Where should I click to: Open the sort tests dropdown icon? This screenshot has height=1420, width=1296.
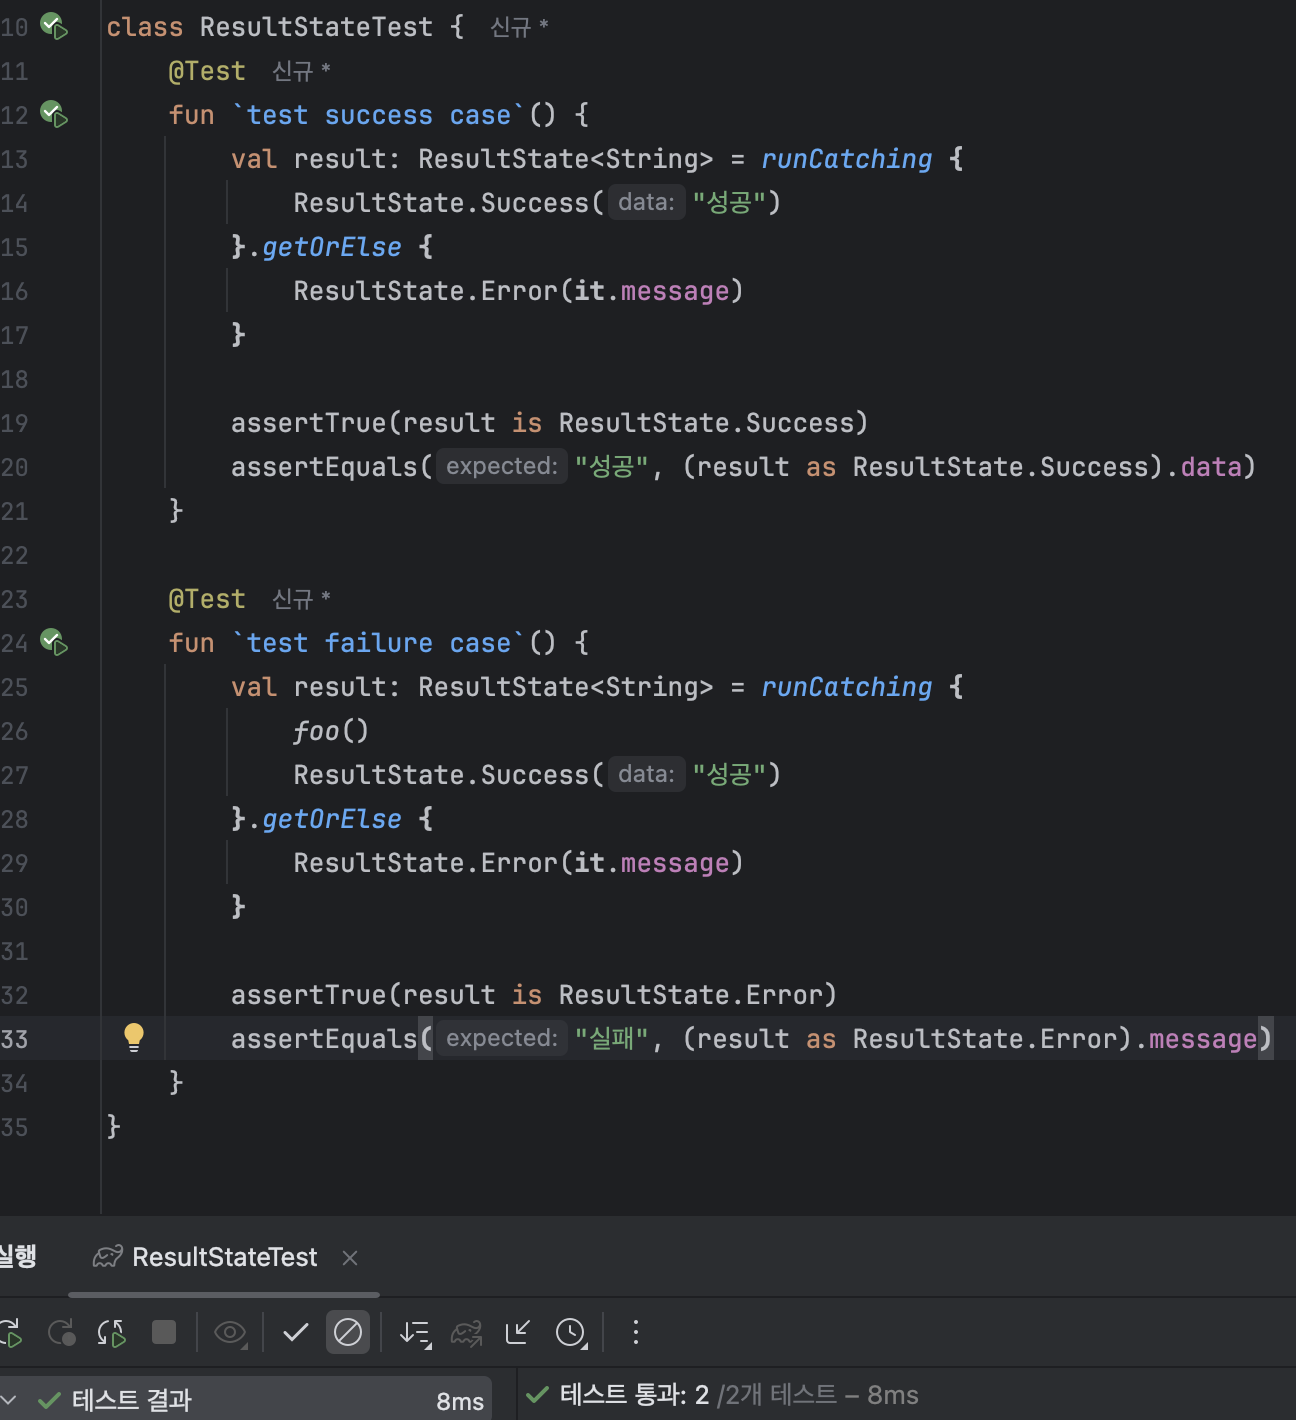pyautogui.click(x=415, y=1332)
